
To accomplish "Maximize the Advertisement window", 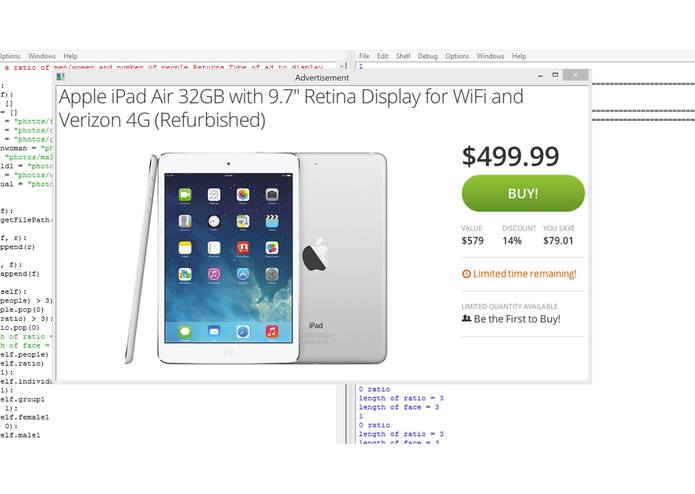I will click(x=555, y=75).
